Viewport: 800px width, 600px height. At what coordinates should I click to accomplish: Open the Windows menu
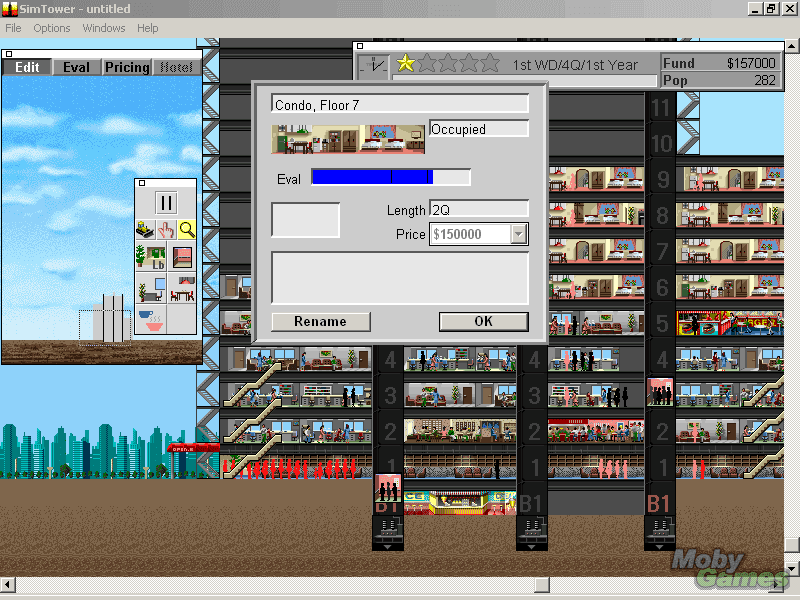coord(104,28)
